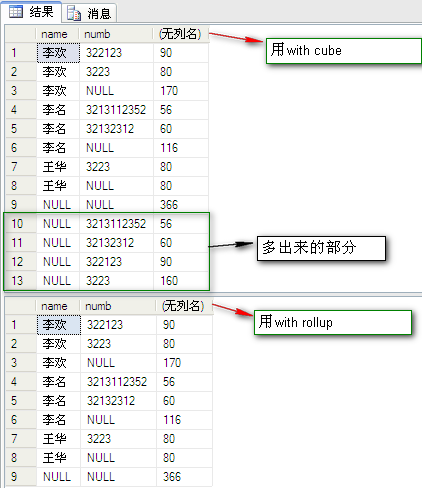Open the 消息 tab
Image resolution: width=422 pixels, height=488 pixels.
(x=89, y=13)
